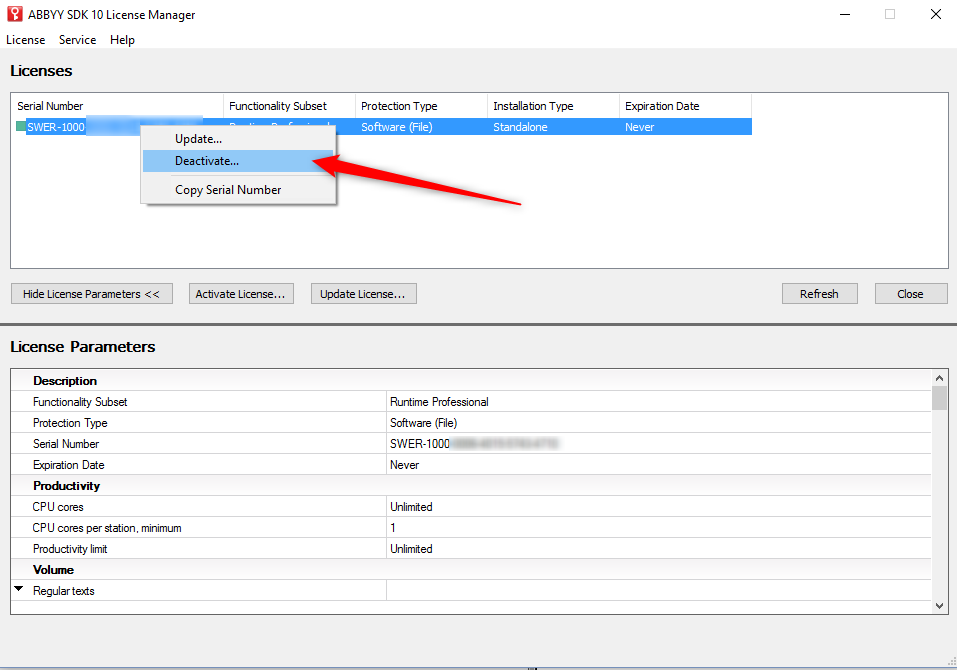The image size is (957, 670).
Task: Select the SWER-1000 license row
Action: (x=383, y=126)
